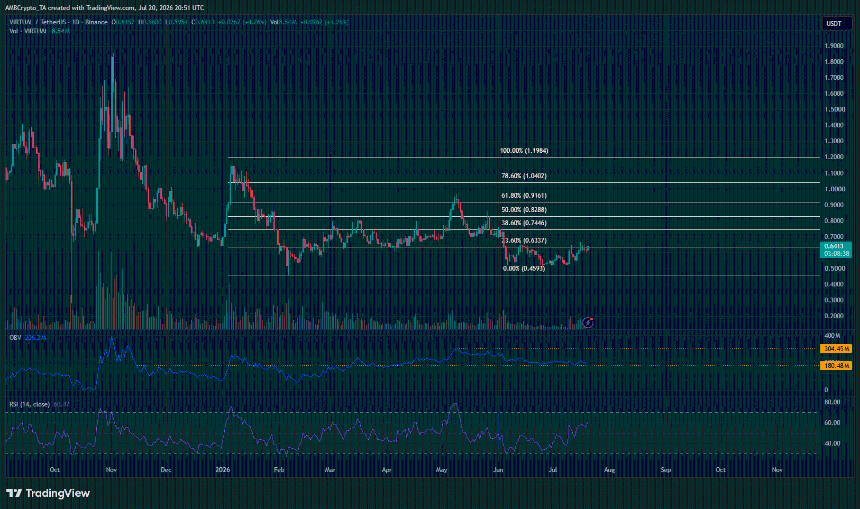Click the Sep label on time axis
Screen dimensions: 860x509
pyautogui.click(x=666, y=470)
